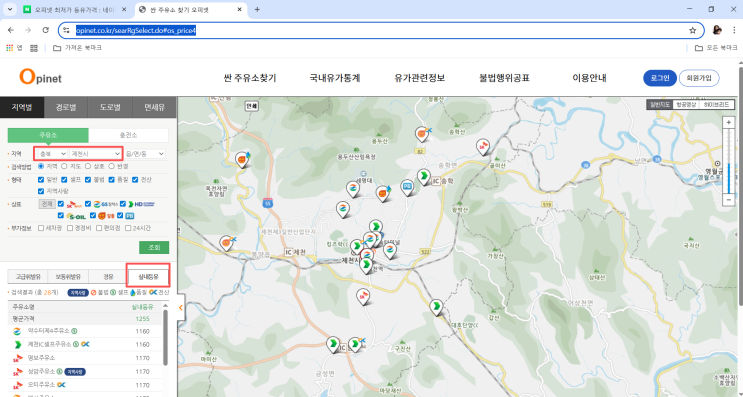Click the GS marker below 세명대 left side
Viewport: 743px width, 397px height.
(x=343, y=209)
